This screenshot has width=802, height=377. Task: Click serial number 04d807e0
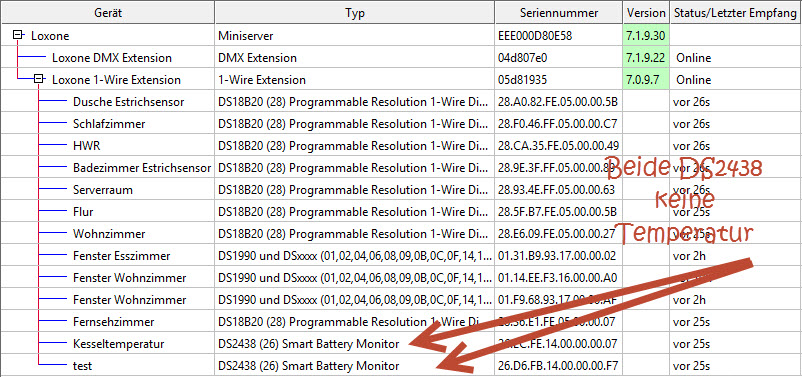pyautogui.click(x=522, y=58)
